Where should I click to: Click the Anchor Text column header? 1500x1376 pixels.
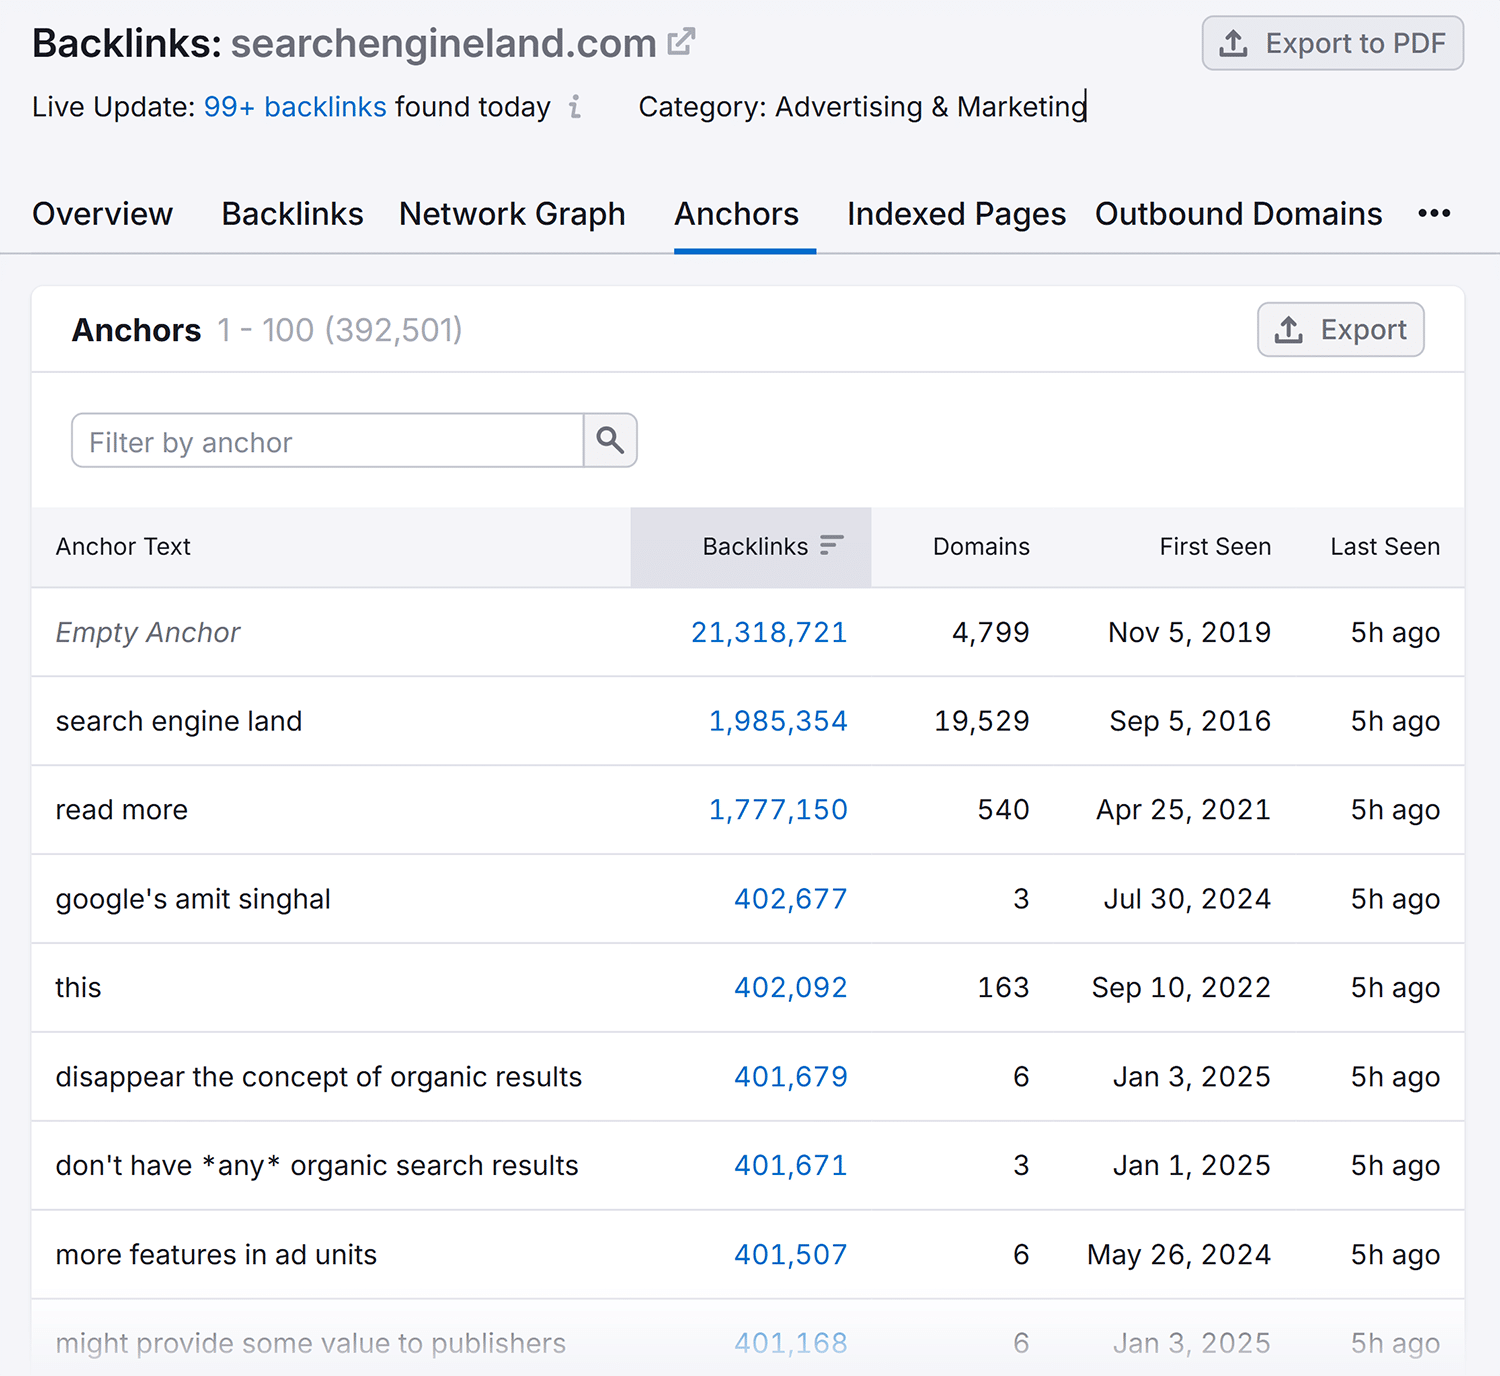[x=123, y=547]
